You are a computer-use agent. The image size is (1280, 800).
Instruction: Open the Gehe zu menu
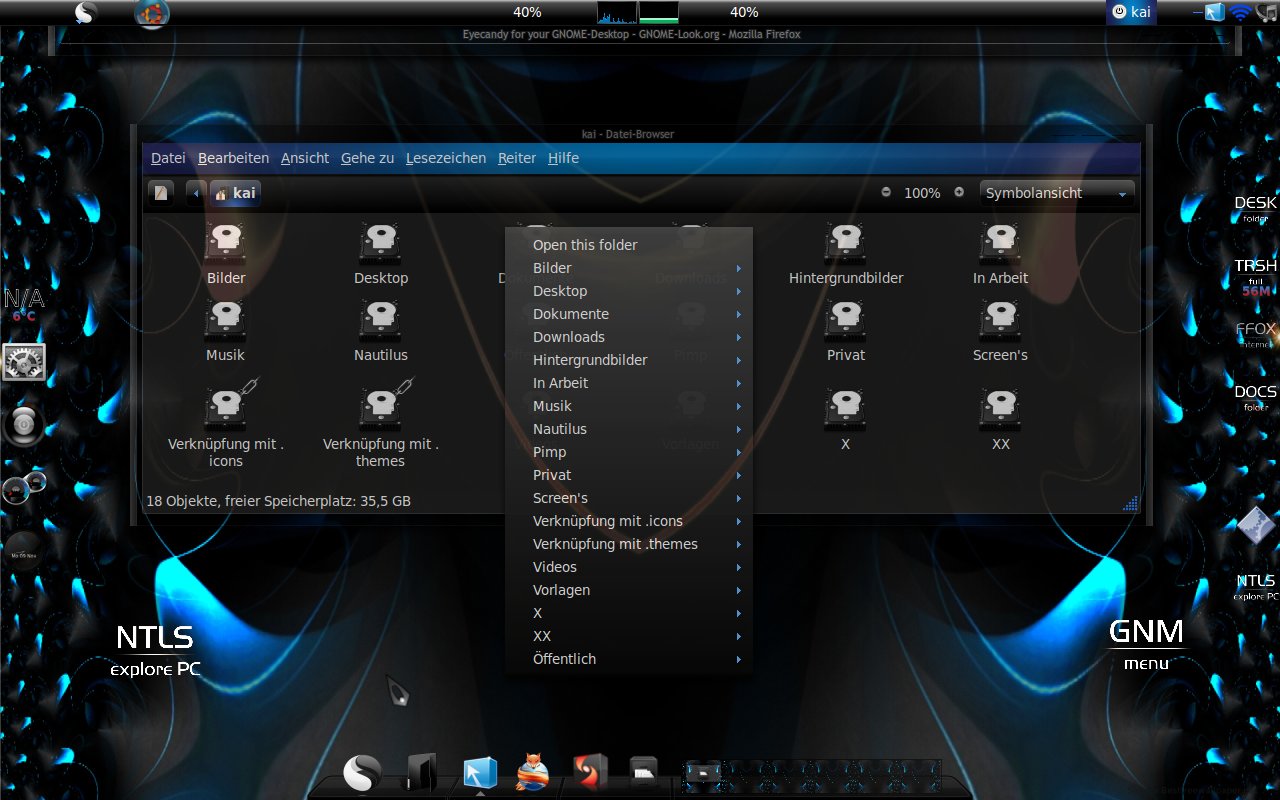367,158
